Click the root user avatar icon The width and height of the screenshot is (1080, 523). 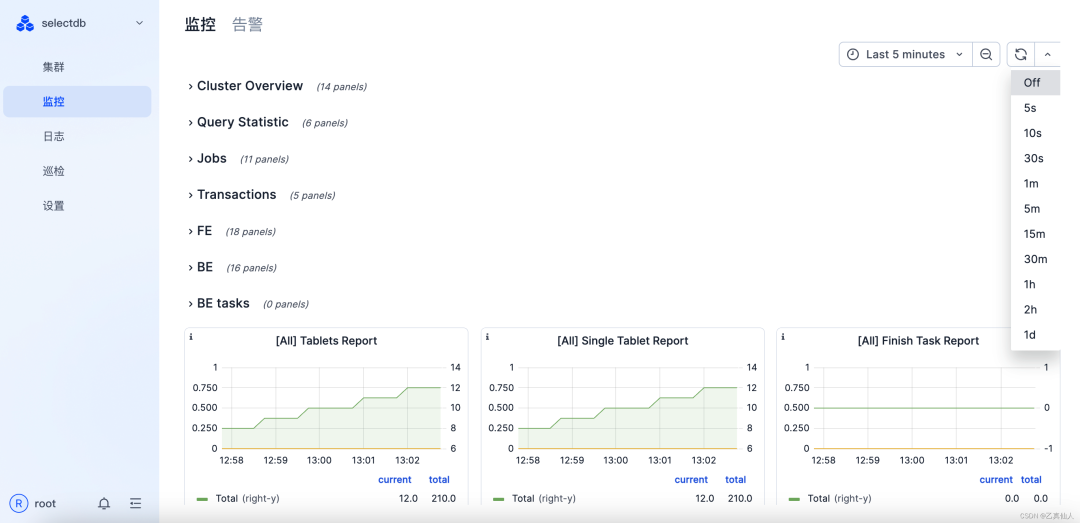coord(21,504)
